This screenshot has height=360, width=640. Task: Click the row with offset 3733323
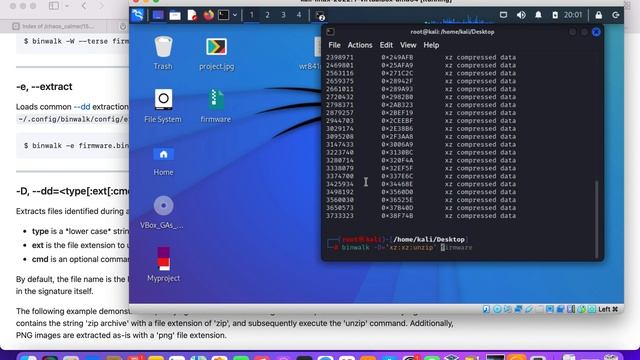pos(421,216)
